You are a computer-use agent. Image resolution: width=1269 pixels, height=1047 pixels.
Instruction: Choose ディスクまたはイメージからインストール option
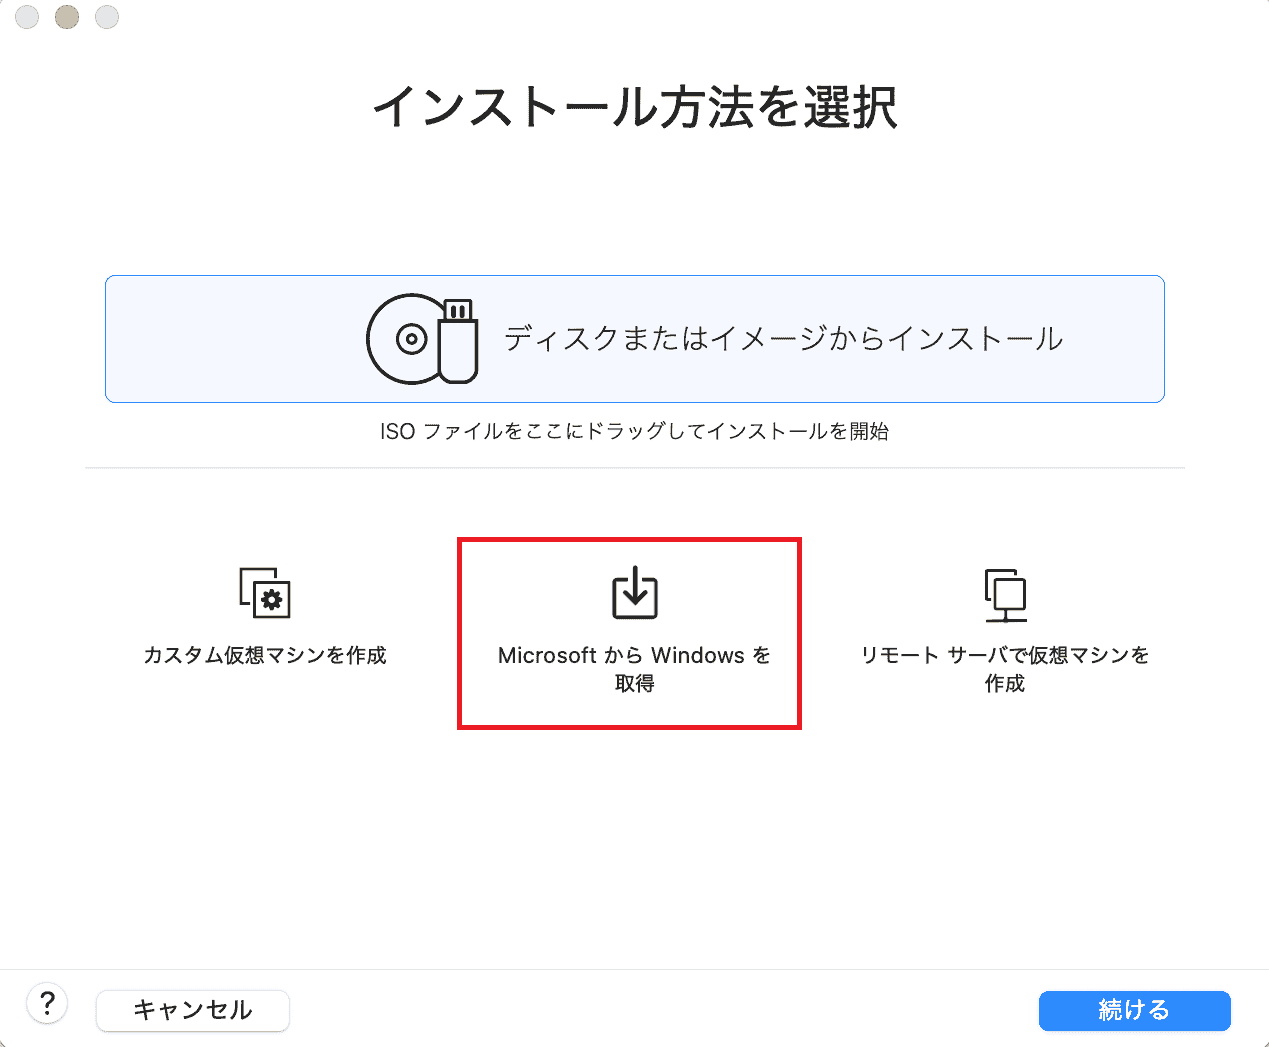pyautogui.click(x=635, y=339)
